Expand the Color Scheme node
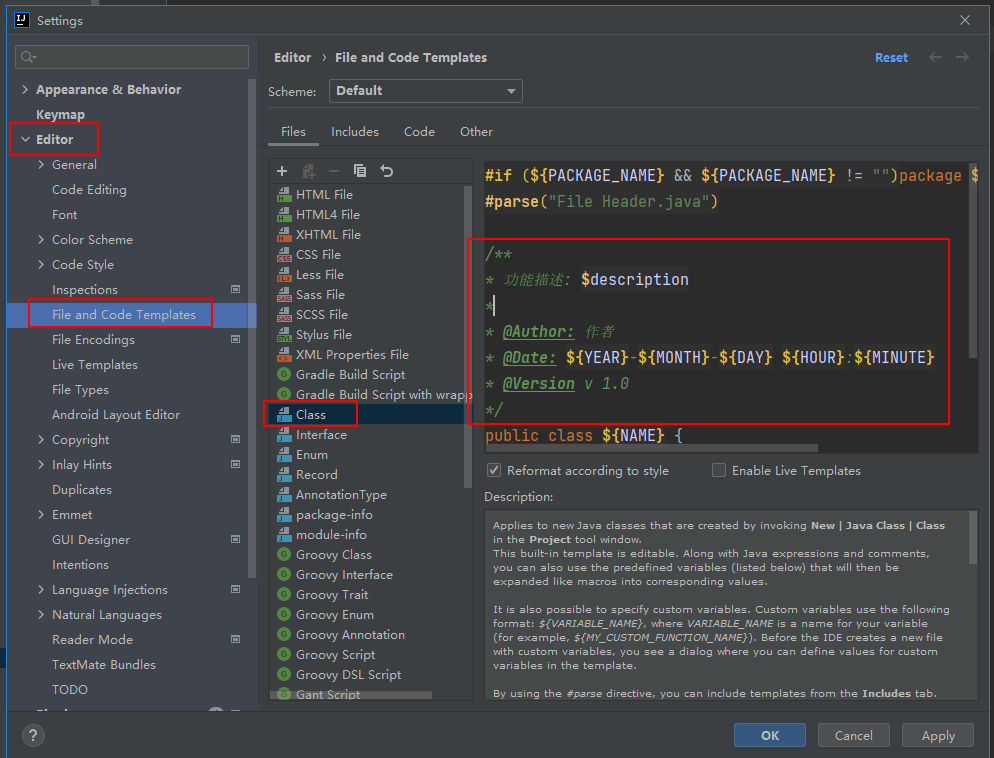 (41, 240)
